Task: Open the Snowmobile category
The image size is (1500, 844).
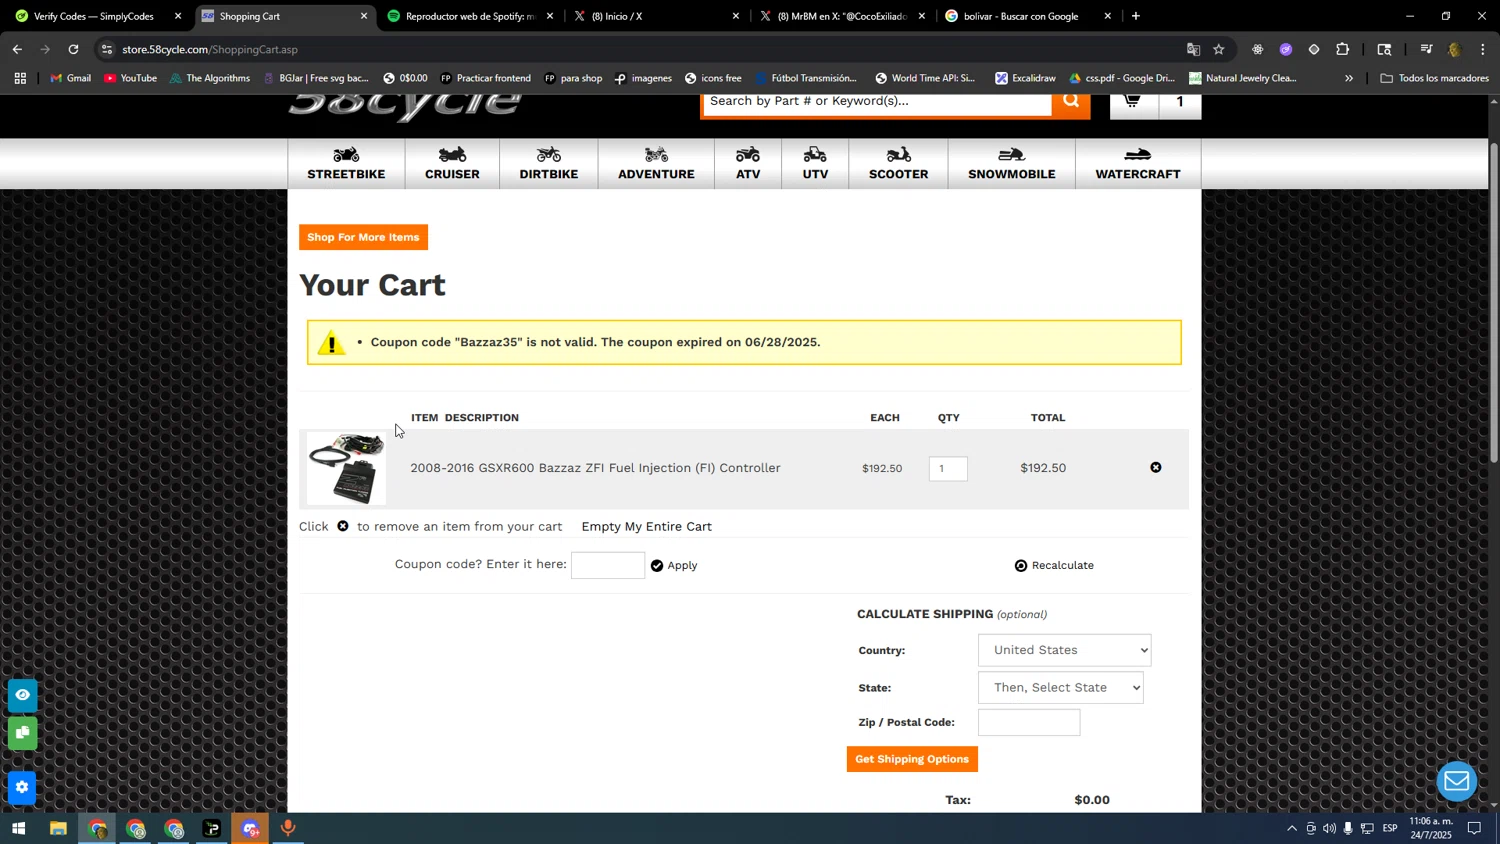Action: coord(1012,163)
